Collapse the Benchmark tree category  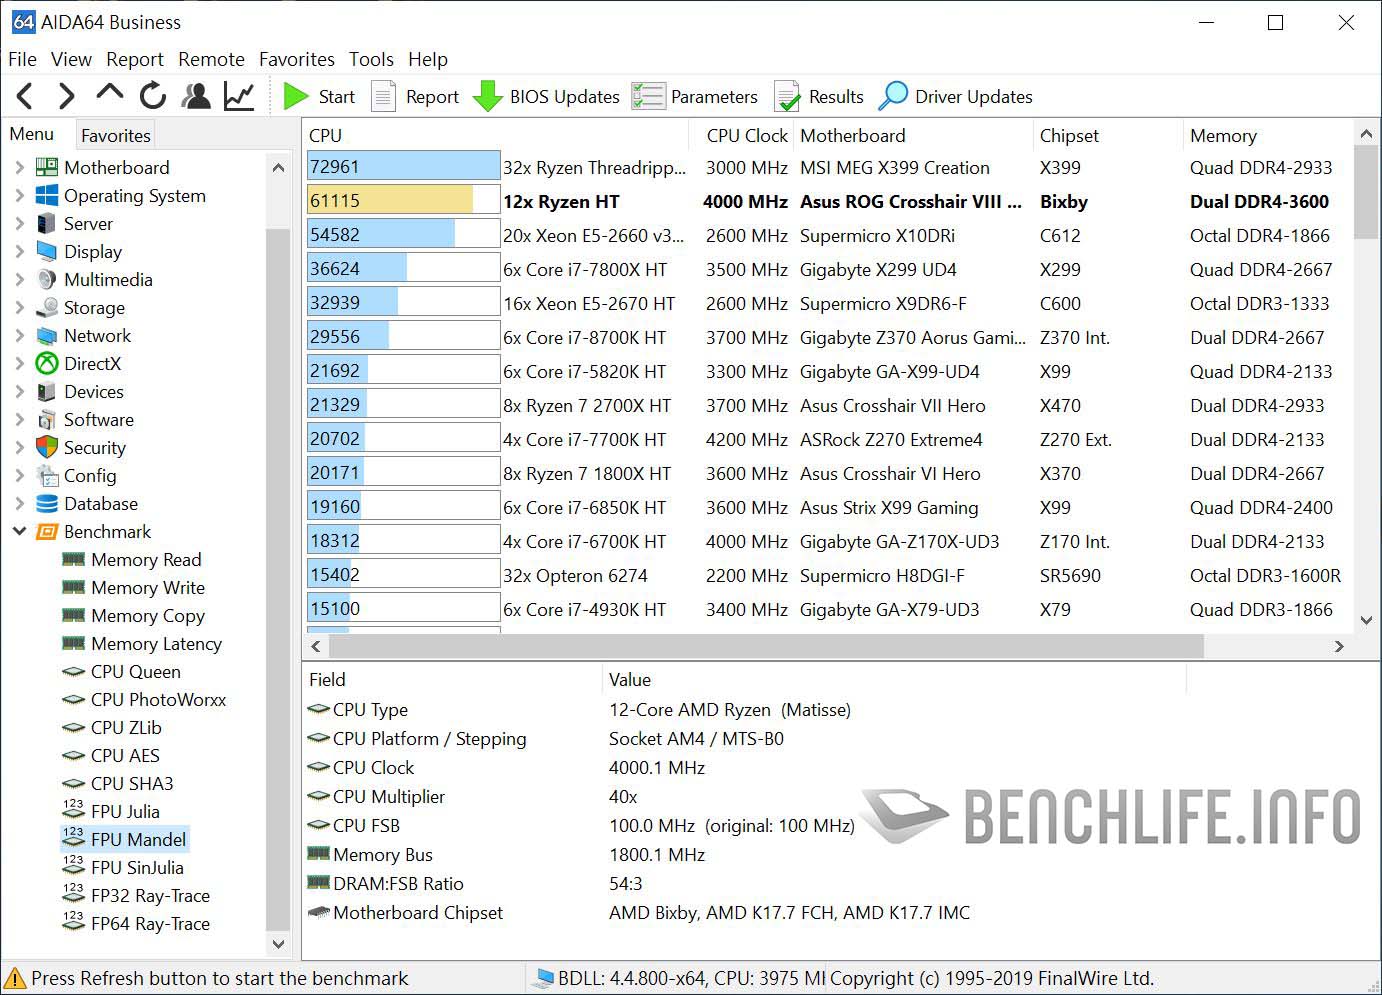(19, 531)
